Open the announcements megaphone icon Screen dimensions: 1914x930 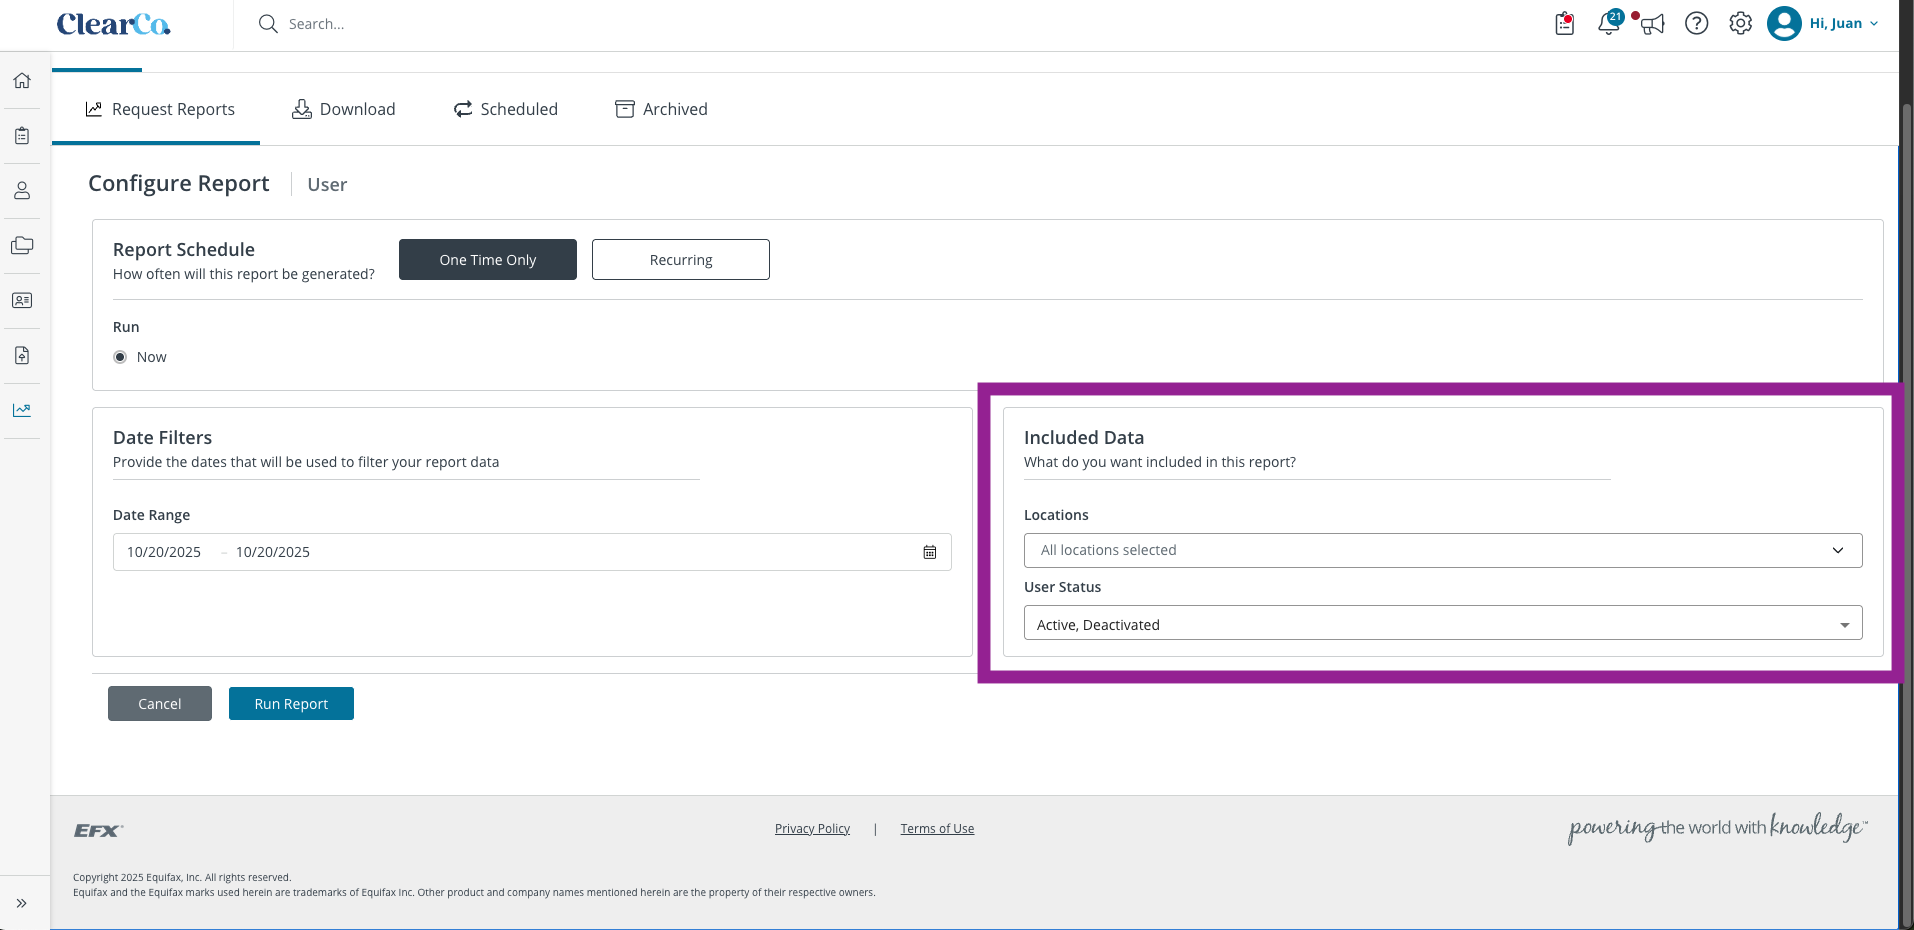pyautogui.click(x=1653, y=23)
